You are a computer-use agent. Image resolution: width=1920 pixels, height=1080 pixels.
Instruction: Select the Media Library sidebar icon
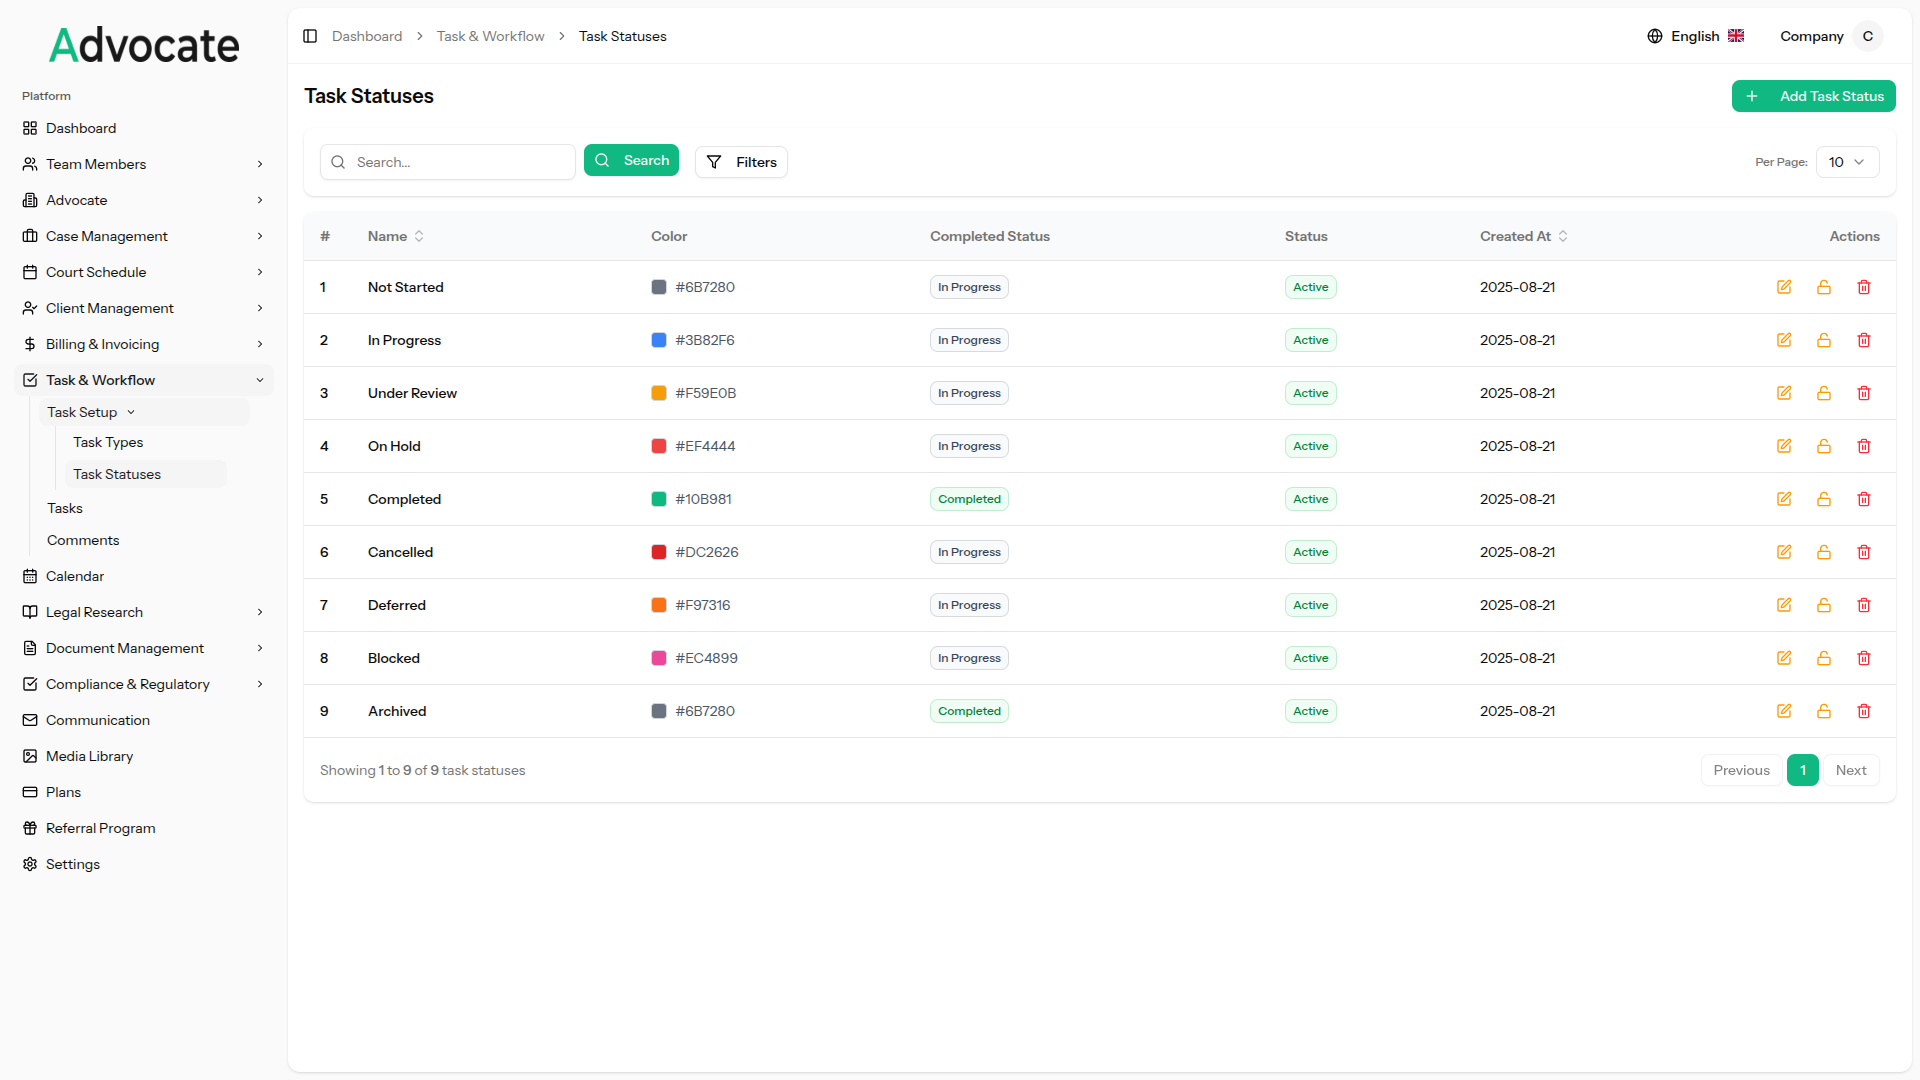[29, 756]
